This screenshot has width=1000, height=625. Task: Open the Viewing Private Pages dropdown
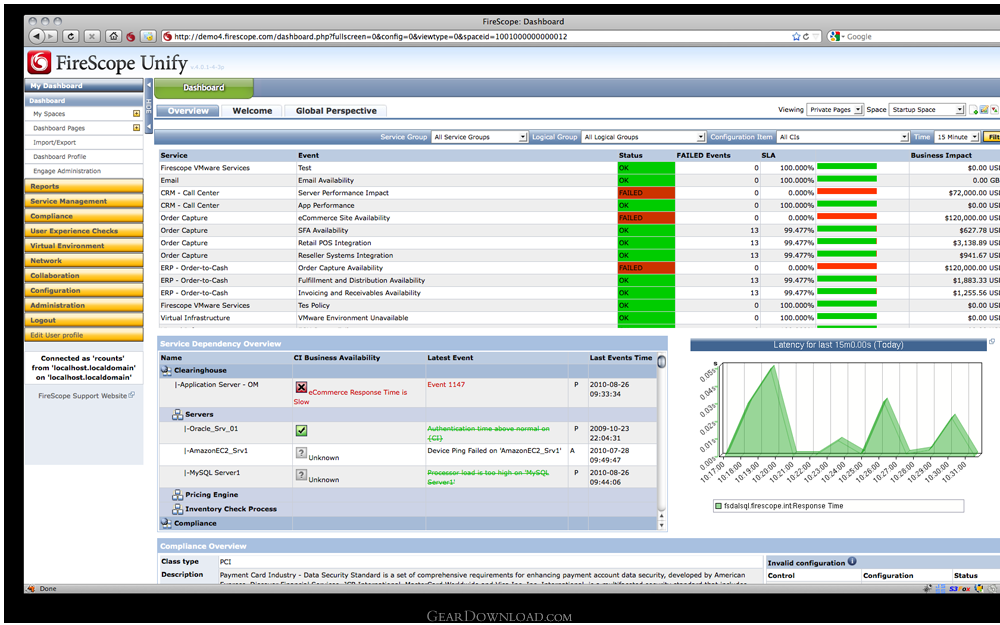835,110
